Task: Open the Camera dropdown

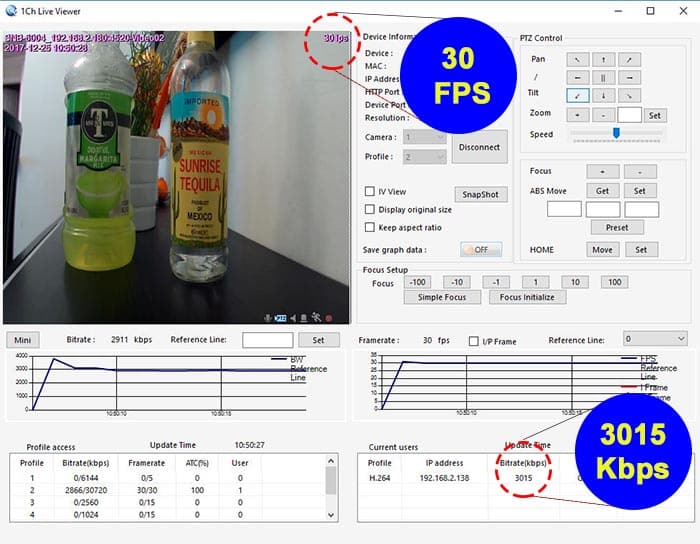Action: click(x=425, y=137)
